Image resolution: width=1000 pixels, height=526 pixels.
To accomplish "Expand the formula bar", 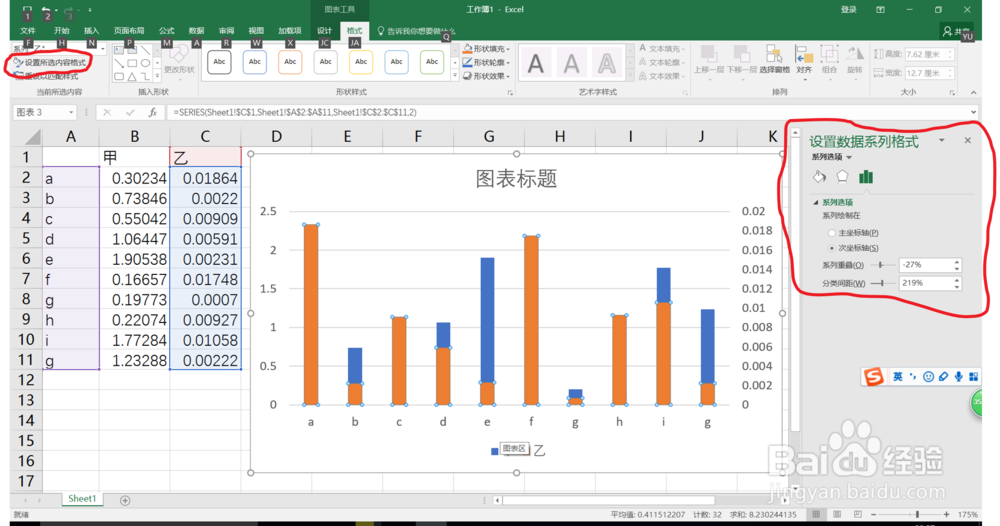I will click(973, 112).
